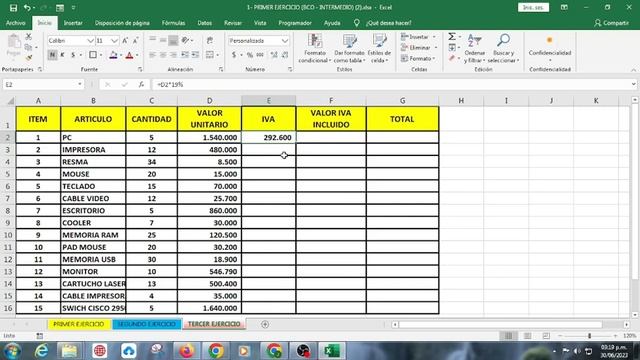Open Firefox from the taskbar

point(187,351)
